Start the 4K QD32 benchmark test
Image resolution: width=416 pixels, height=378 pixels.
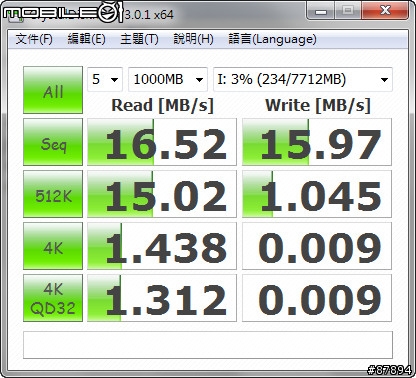[x=53, y=298]
